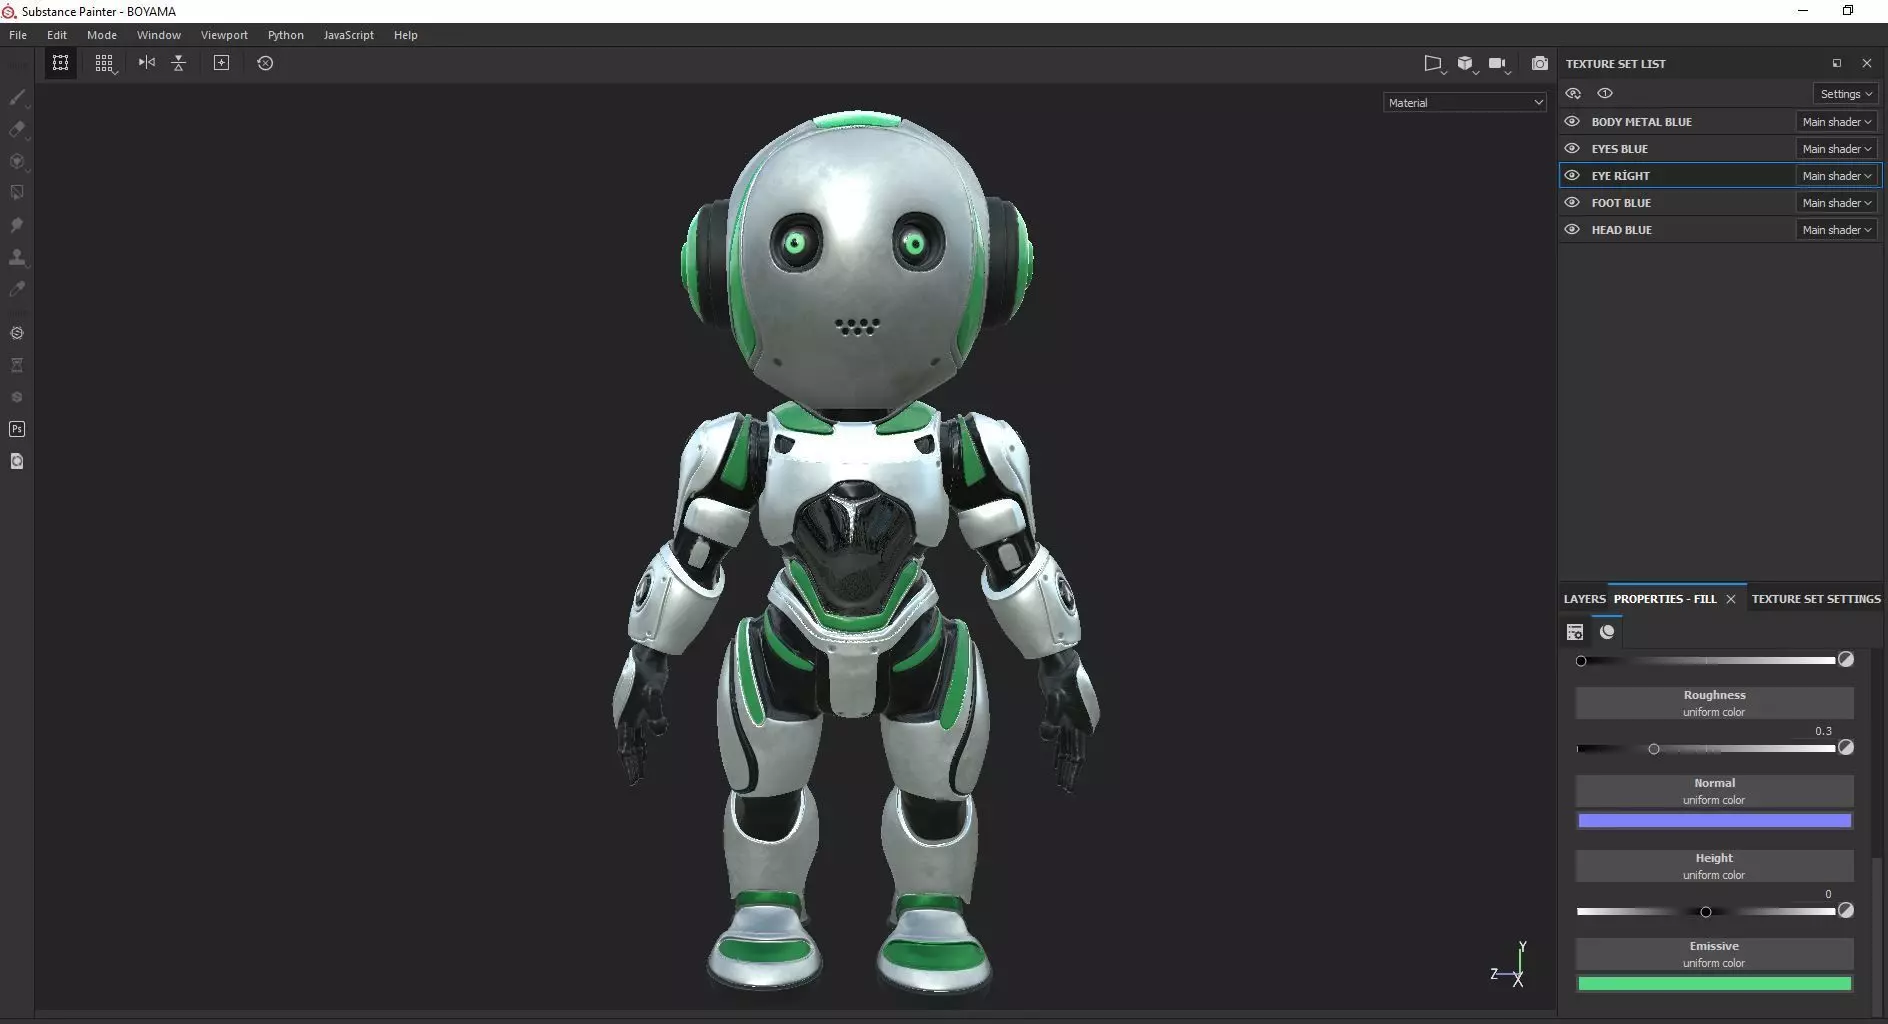This screenshot has width=1888, height=1024.
Task: Open the Material viewport channel dropdown
Action: (1465, 103)
